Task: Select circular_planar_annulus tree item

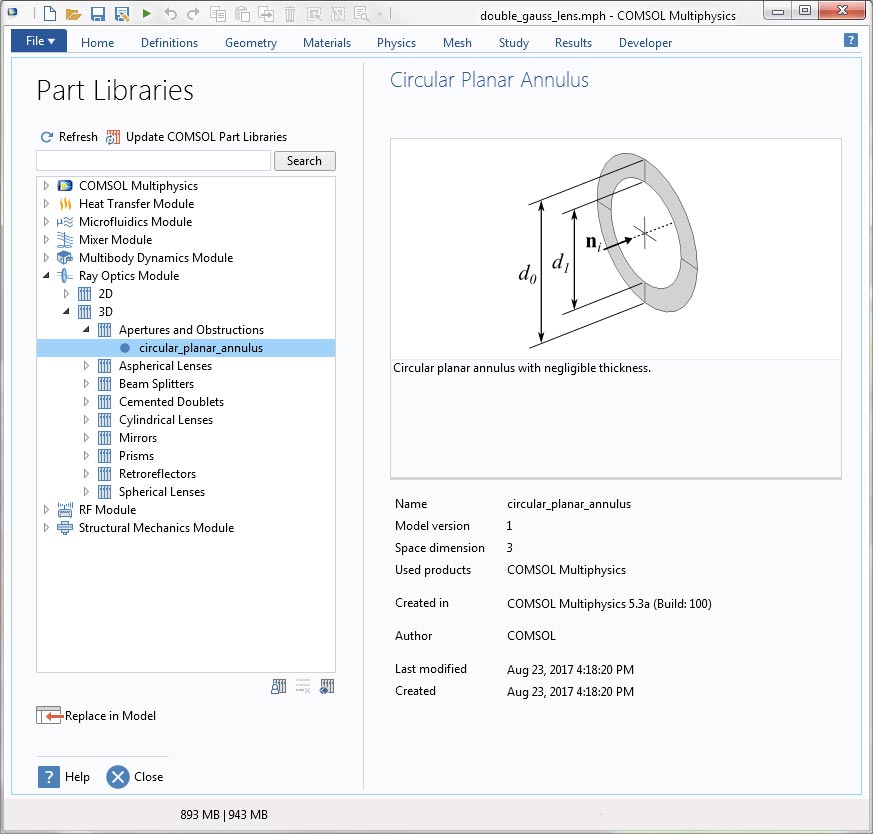Action: (x=200, y=348)
